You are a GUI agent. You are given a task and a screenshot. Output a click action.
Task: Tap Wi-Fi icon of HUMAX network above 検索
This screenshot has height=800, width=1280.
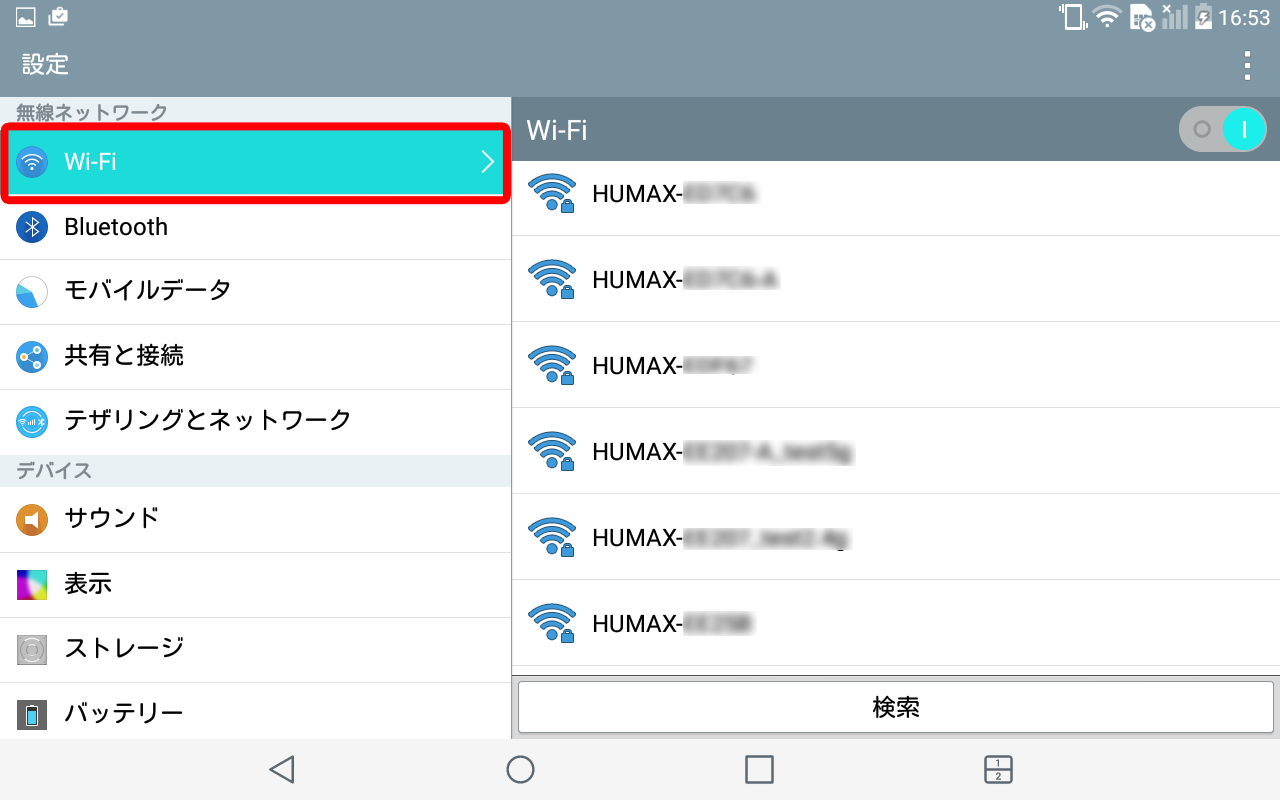point(552,624)
